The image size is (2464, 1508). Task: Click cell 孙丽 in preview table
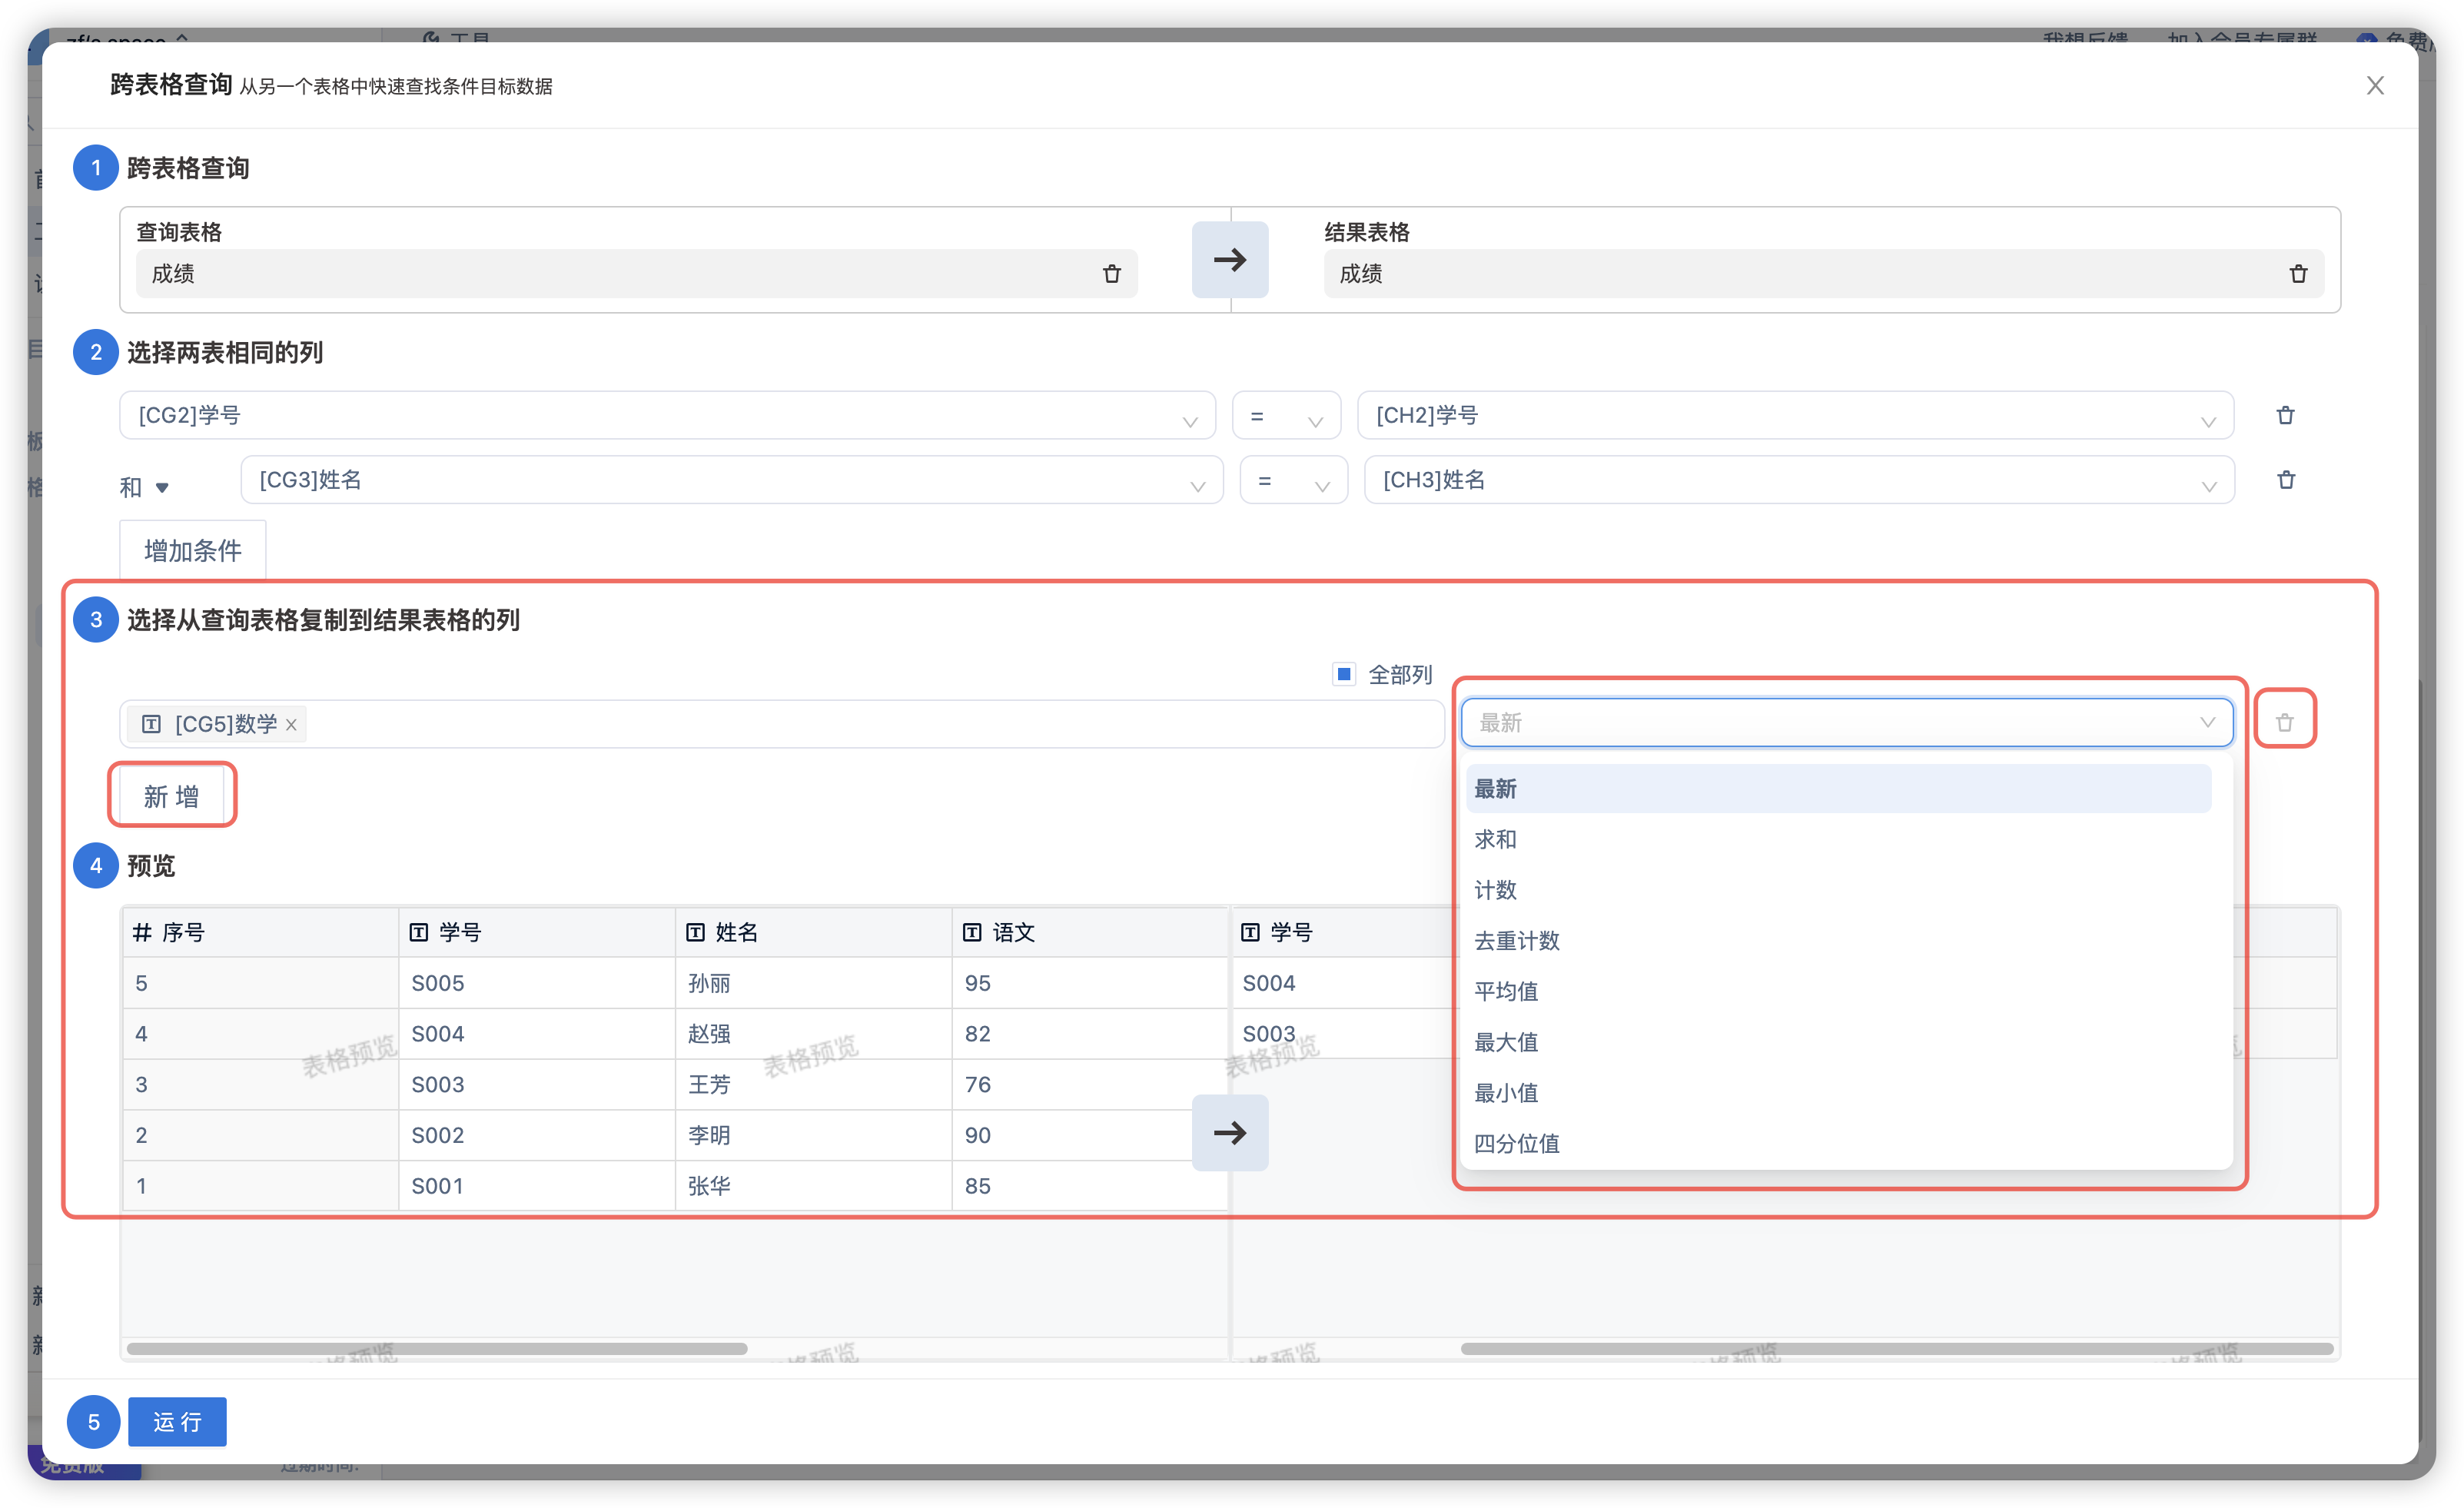coord(813,983)
